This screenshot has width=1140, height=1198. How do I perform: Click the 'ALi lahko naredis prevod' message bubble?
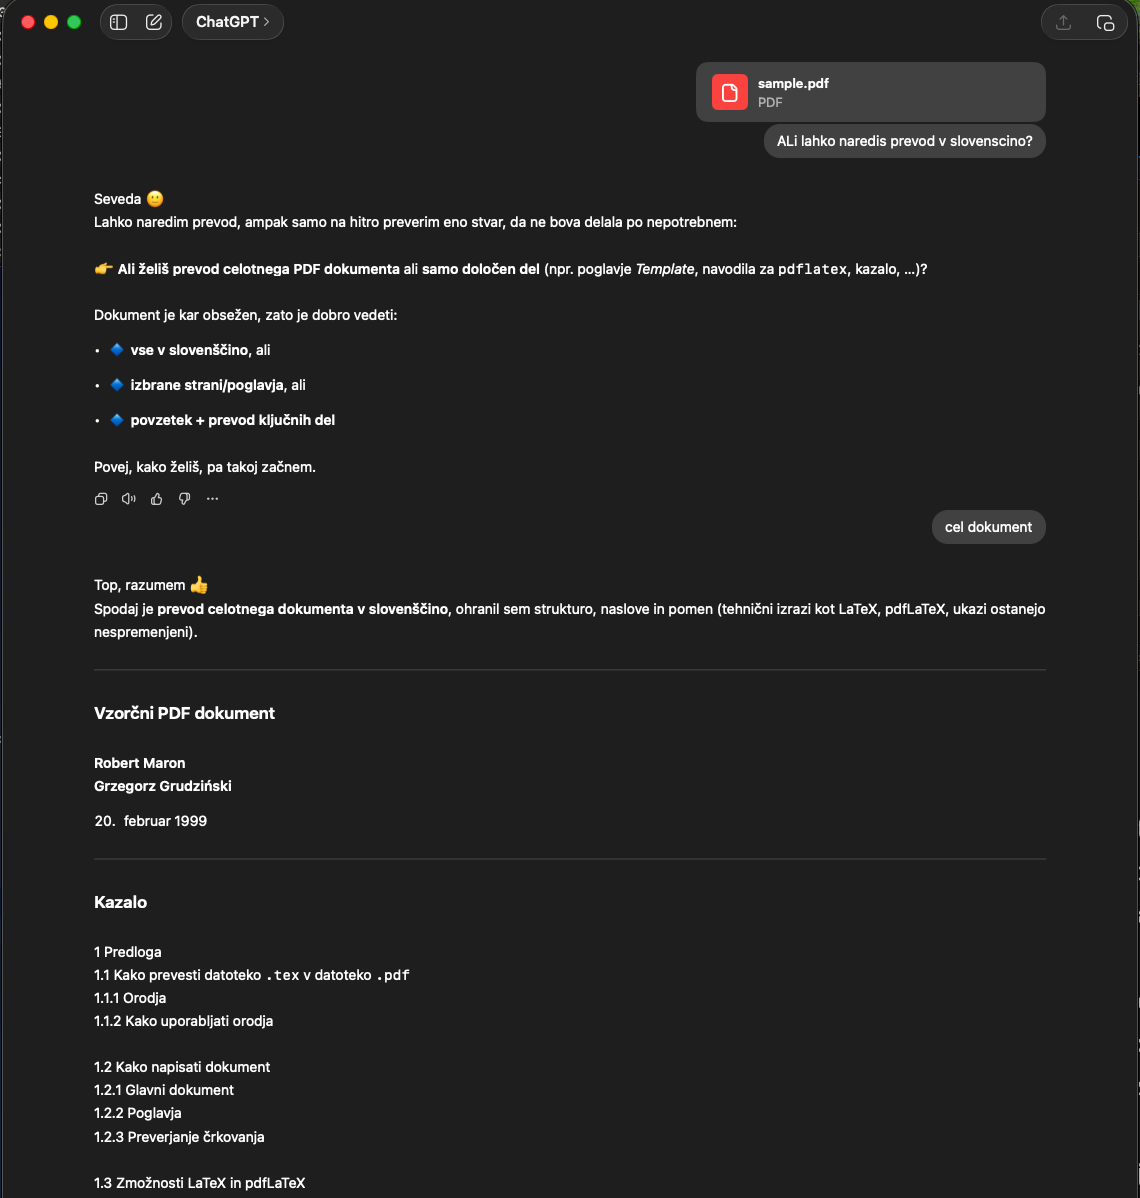904,141
